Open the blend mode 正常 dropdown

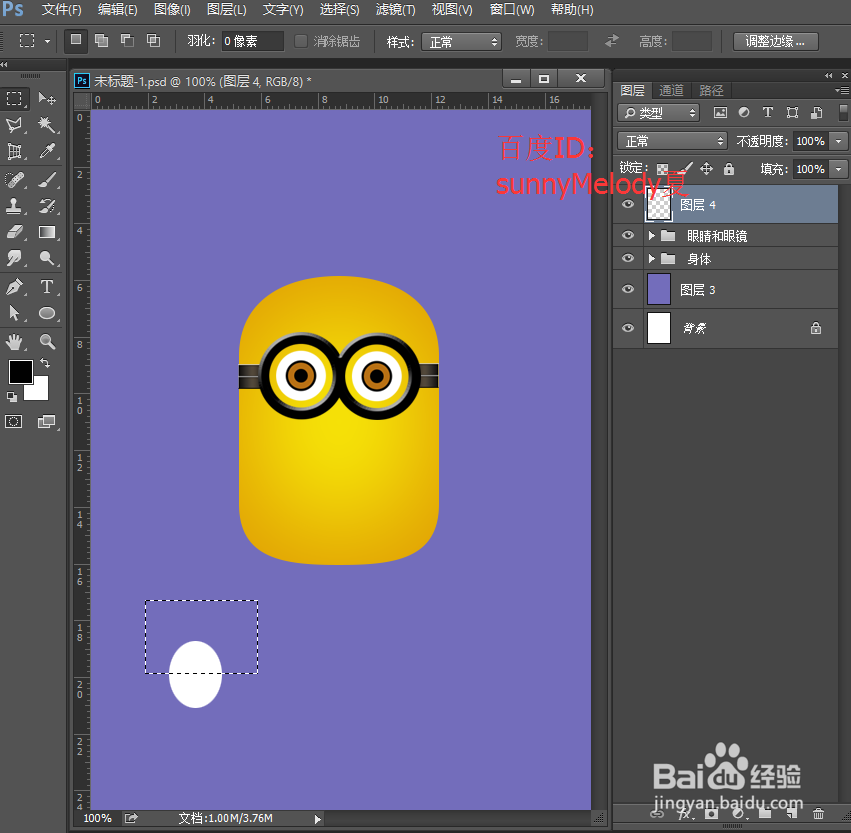[x=672, y=141]
